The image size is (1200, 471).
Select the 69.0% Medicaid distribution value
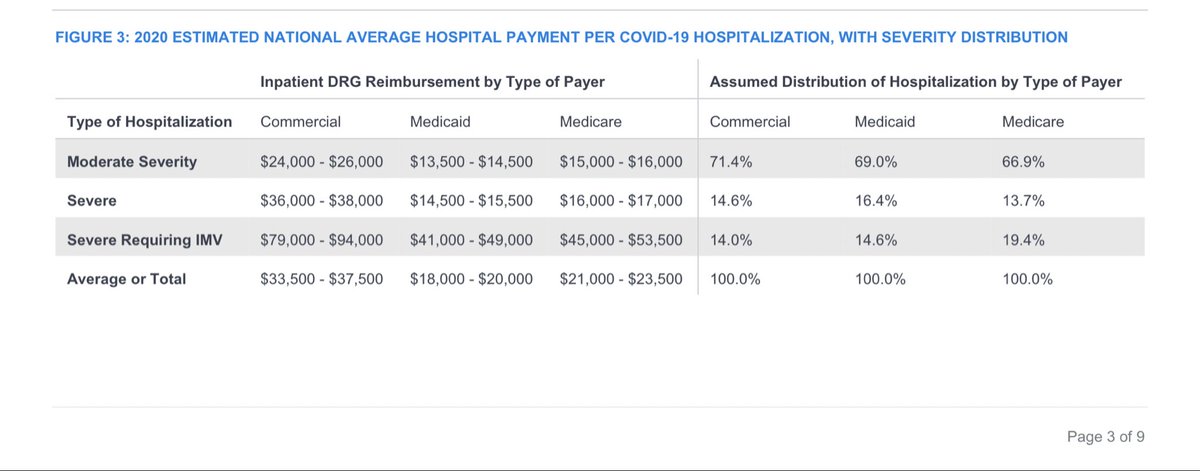click(x=877, y=161)
